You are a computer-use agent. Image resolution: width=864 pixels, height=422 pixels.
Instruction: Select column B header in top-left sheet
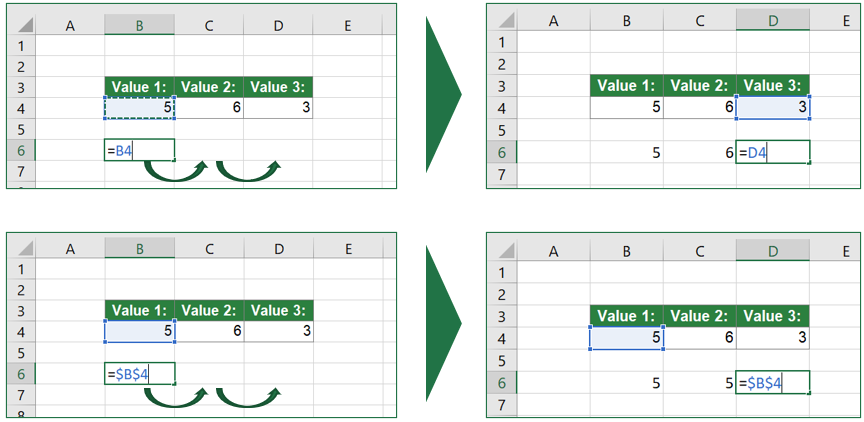[139, 25]
